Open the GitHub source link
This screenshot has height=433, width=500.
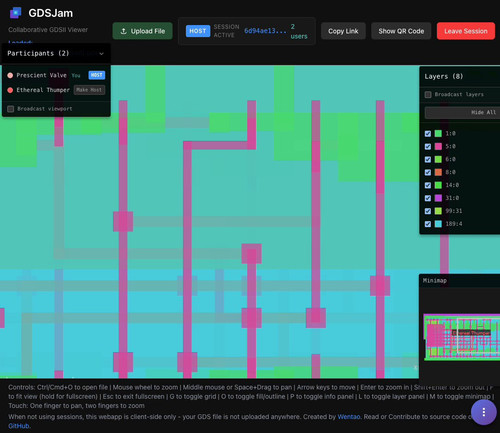19,426
